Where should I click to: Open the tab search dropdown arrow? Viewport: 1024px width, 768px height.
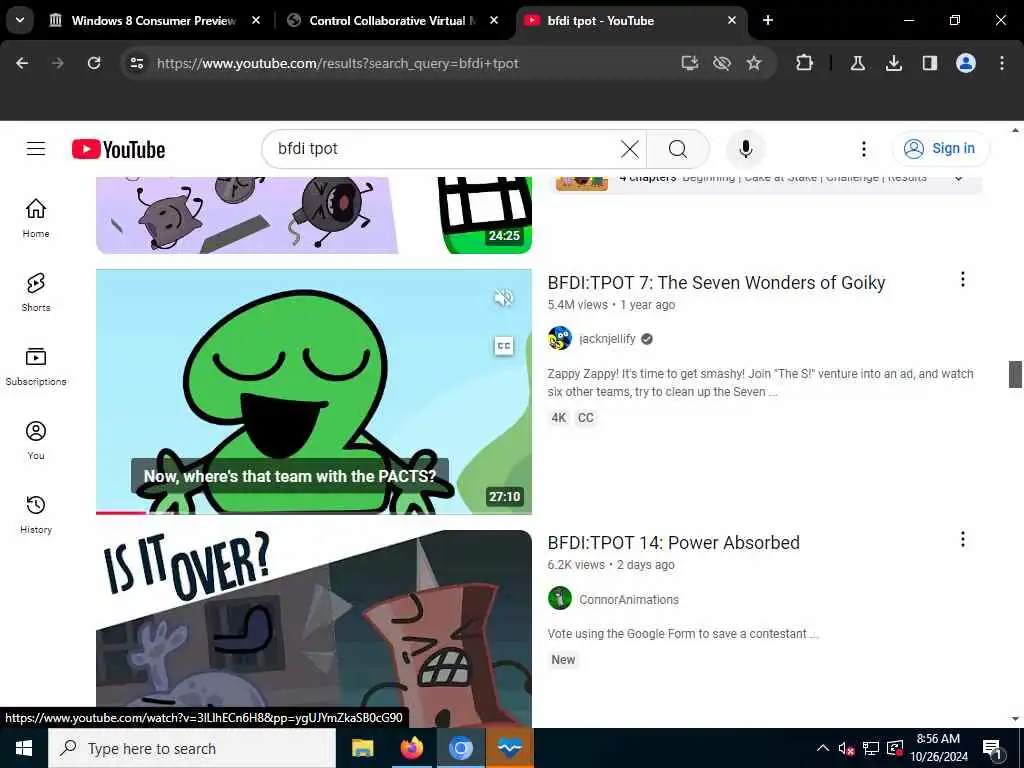click(x=20, y=20)
